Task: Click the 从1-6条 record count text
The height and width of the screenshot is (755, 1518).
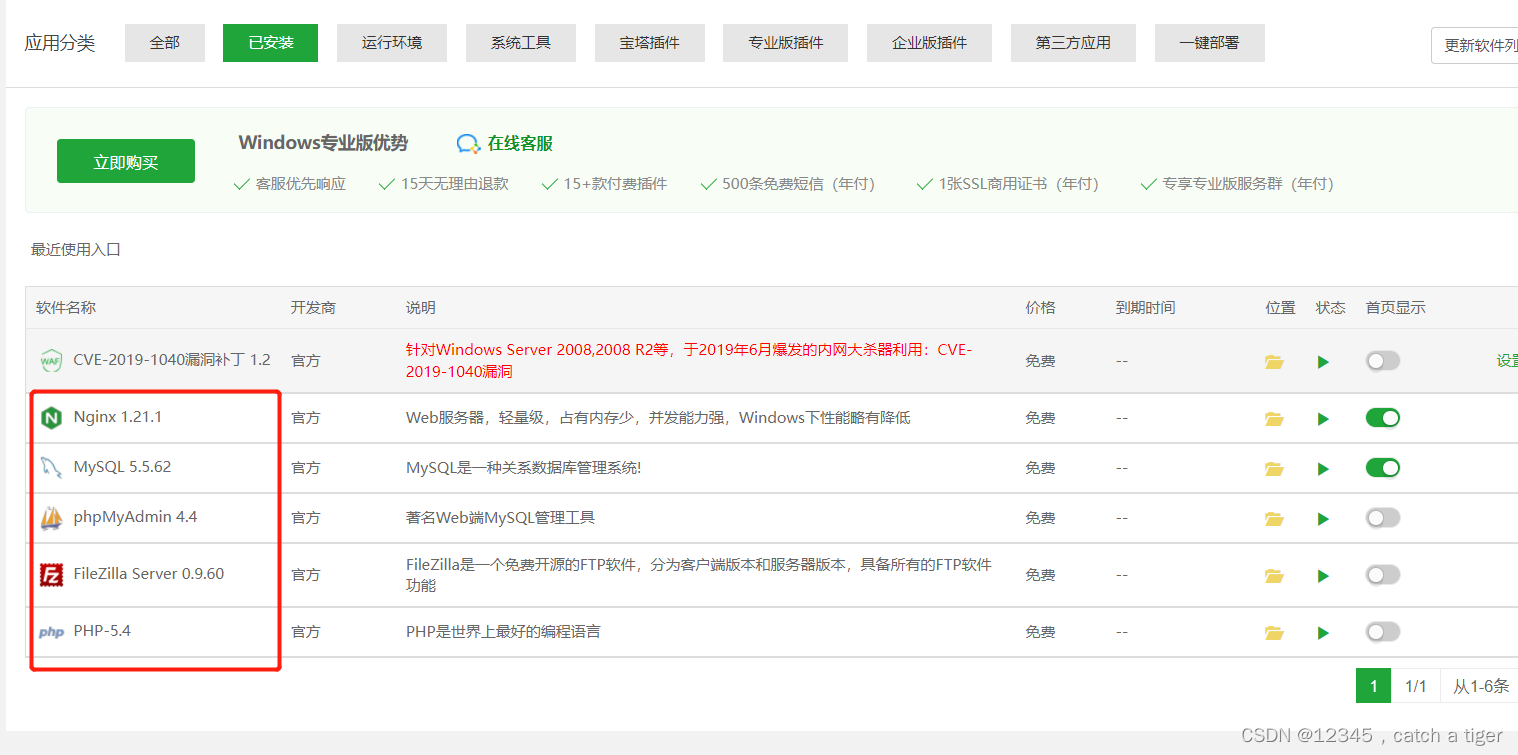Action: (x=1481, y=686)
